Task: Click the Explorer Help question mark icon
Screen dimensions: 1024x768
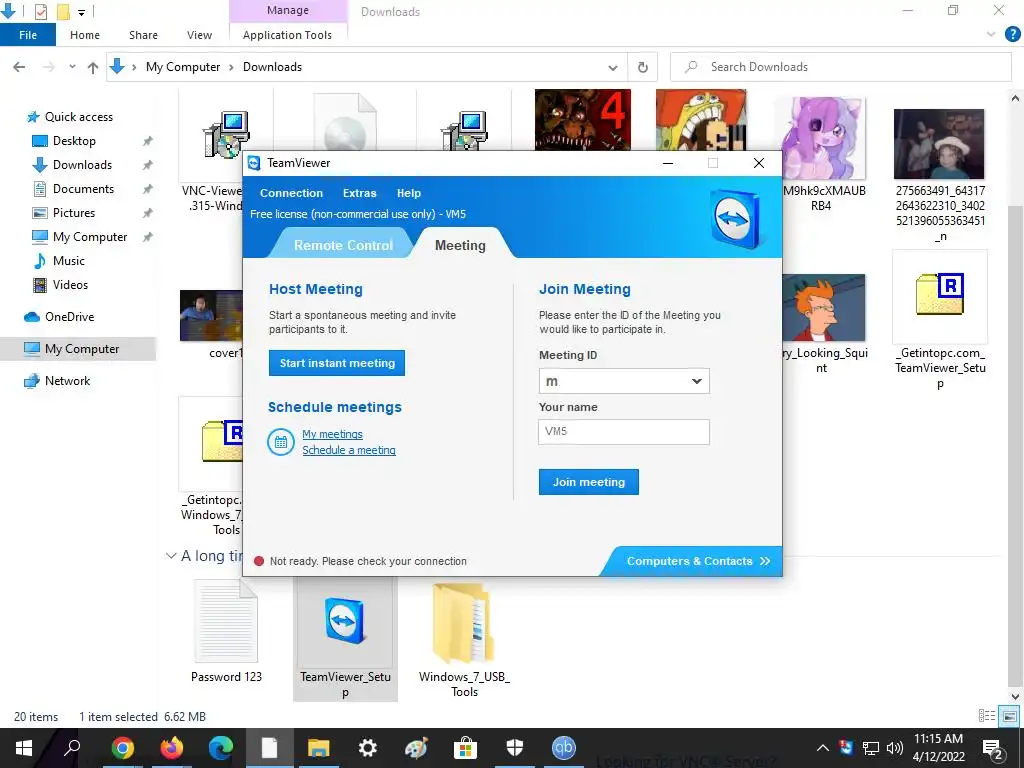Action: 1012,35
